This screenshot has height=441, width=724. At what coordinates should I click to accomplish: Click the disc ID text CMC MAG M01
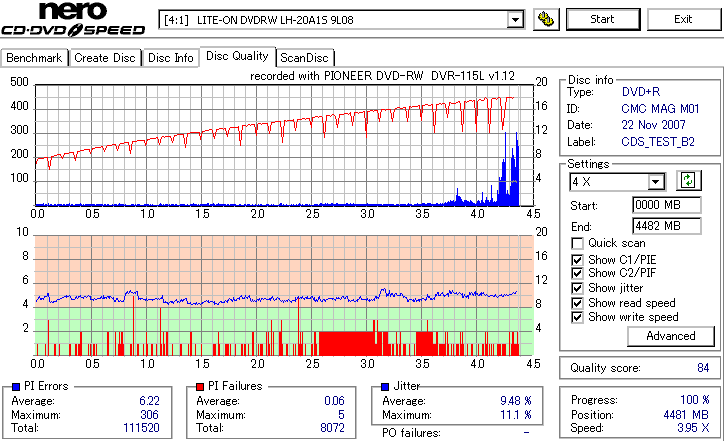click(660, 109)
